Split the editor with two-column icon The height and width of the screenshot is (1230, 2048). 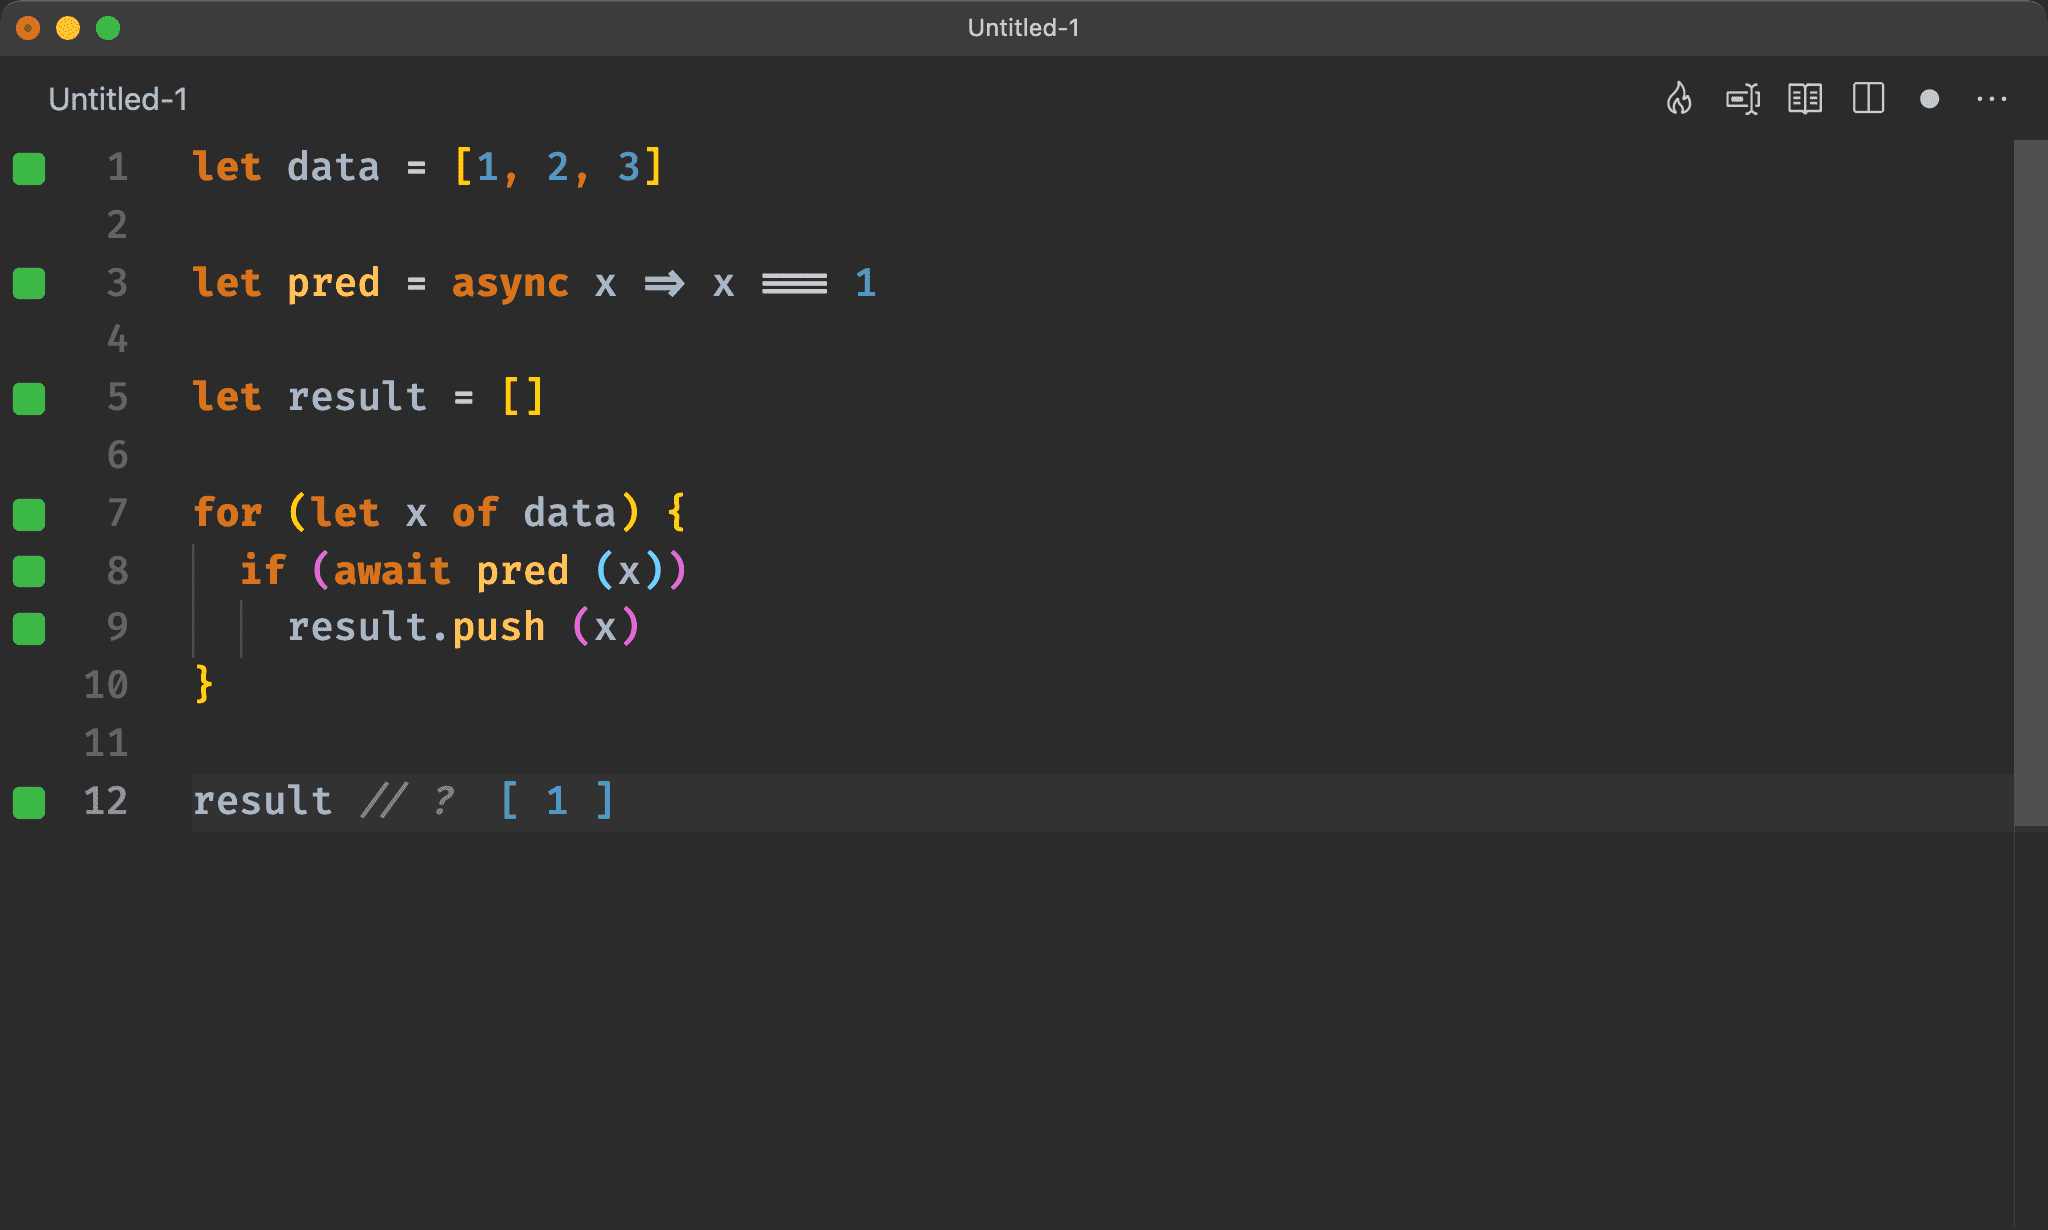coord(1868,99)
